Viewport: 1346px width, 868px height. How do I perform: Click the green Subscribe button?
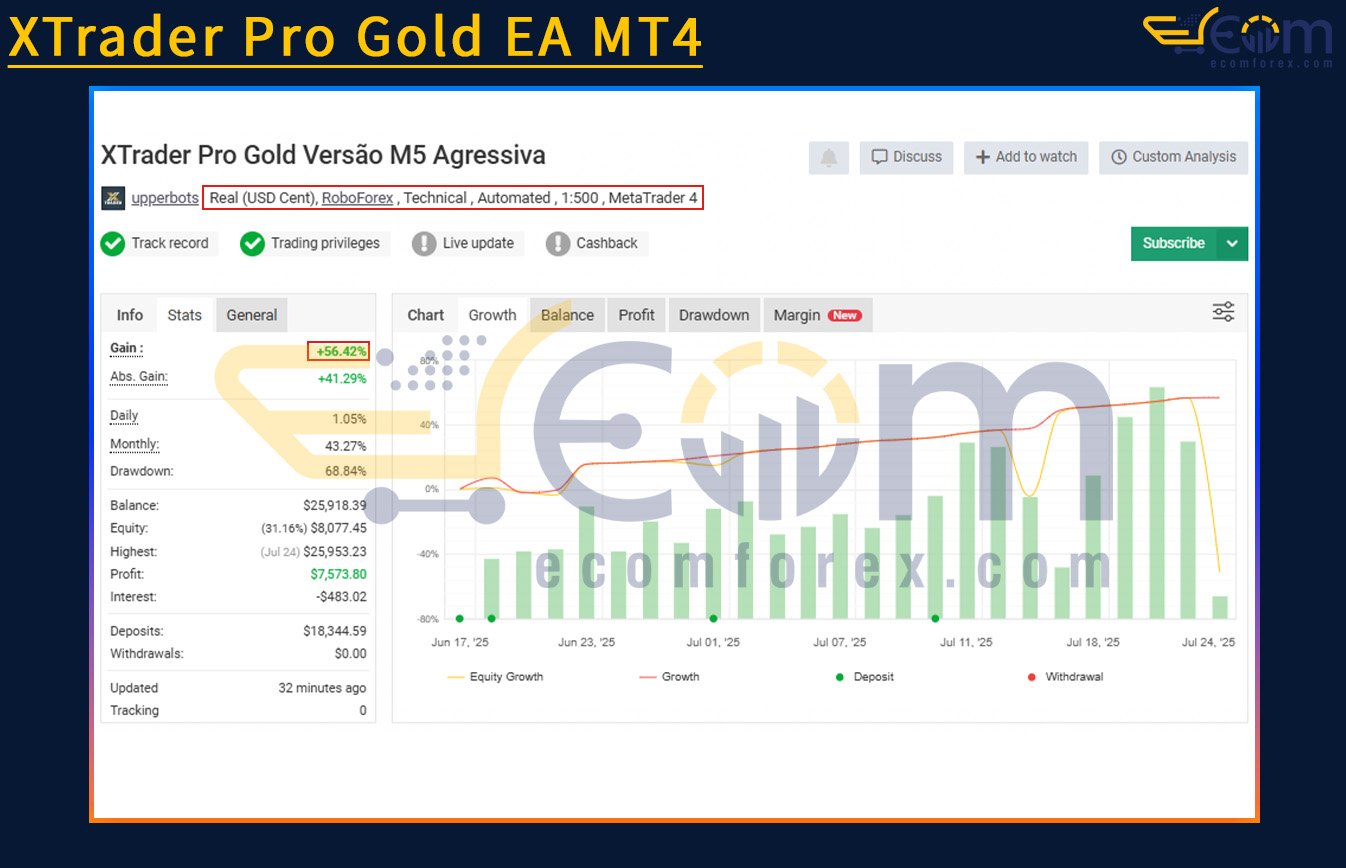pyautogui.click(x=1174, y=243)
